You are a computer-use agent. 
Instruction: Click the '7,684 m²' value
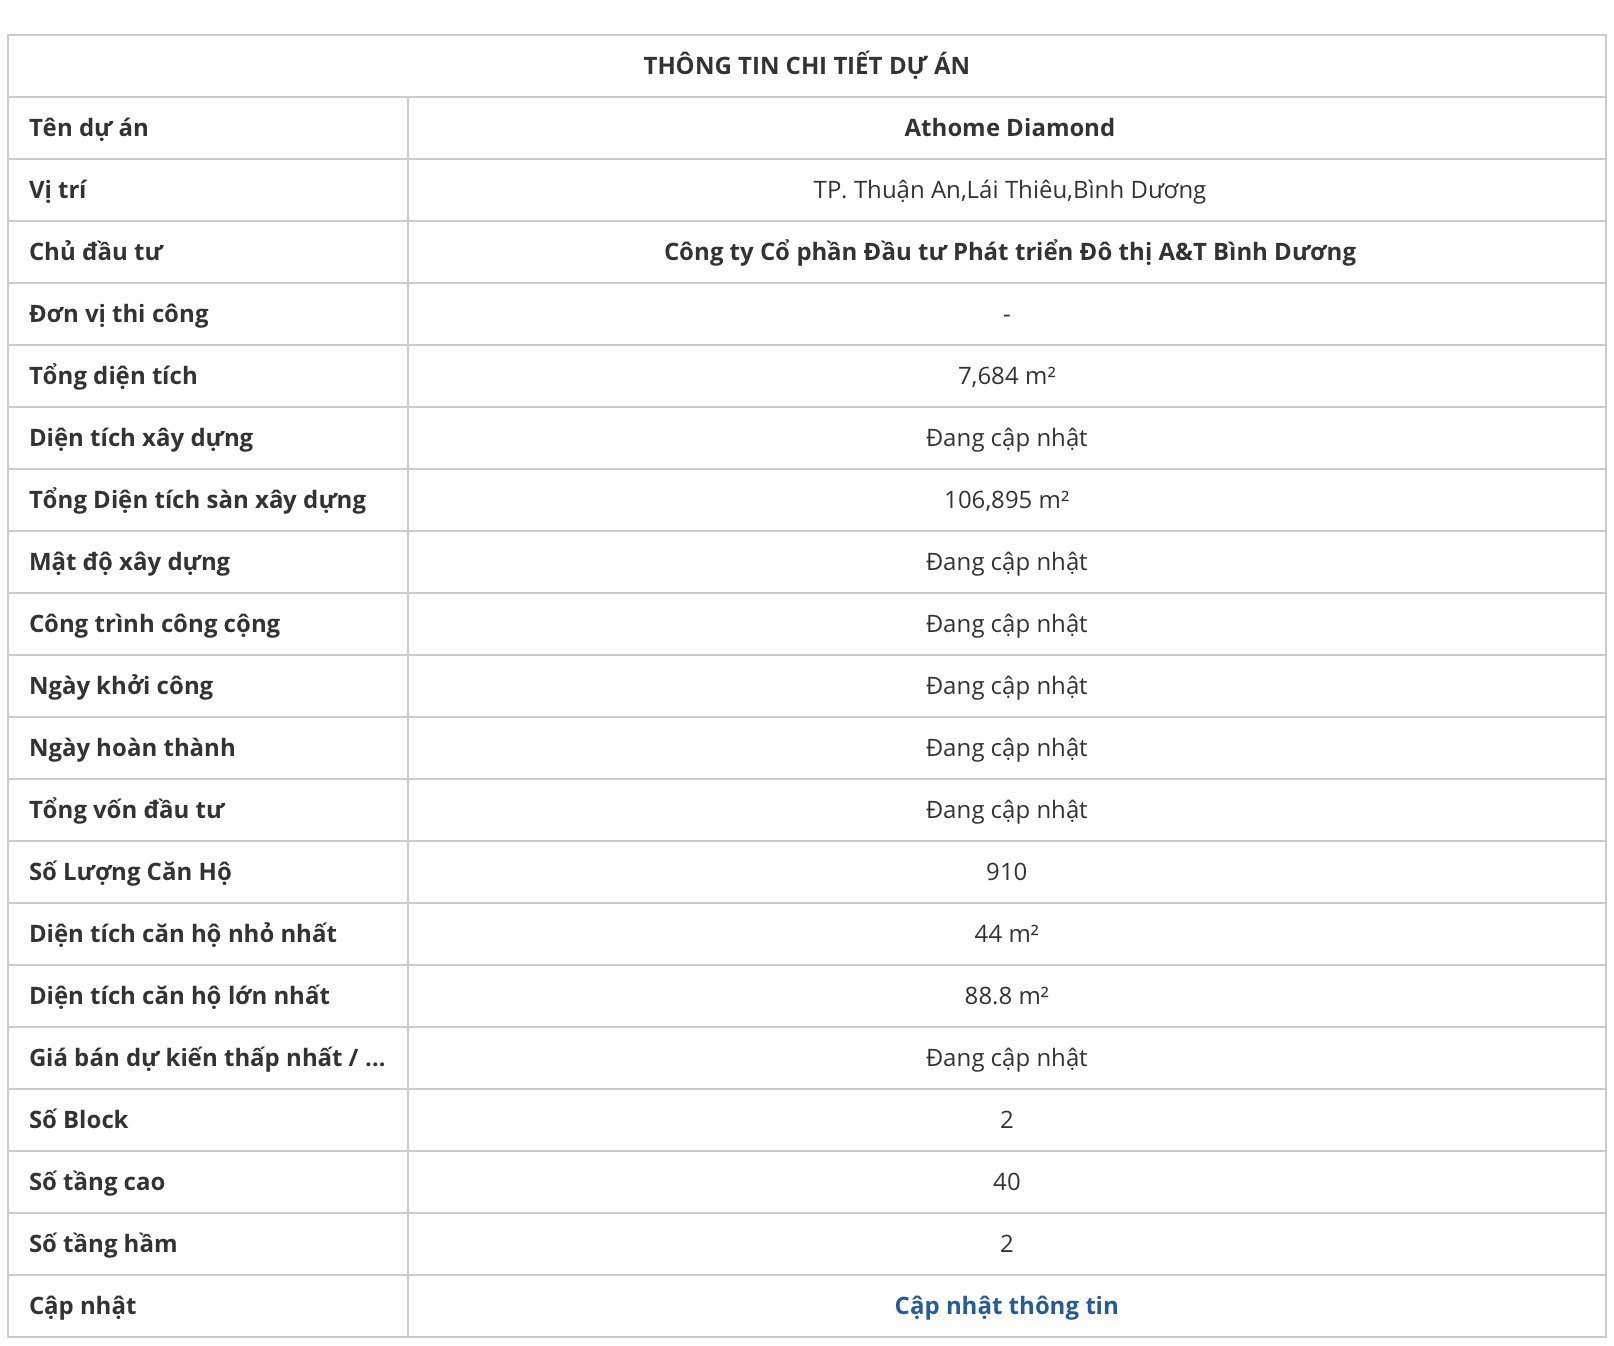(x=1006, y=376)
